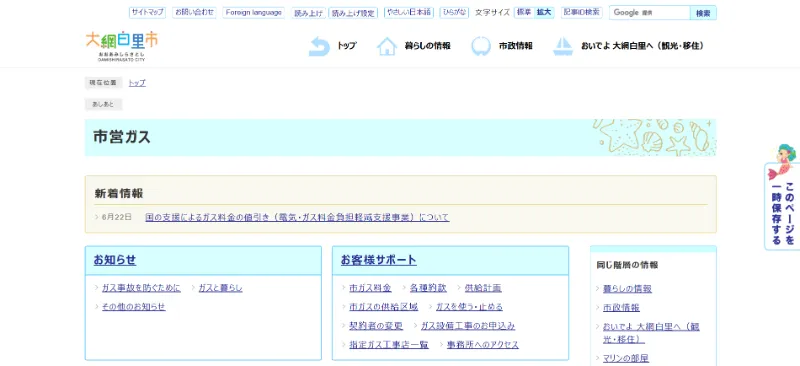Switch to やさしい日本語
This screenshot has width=800, height=366.
(409, 12)
